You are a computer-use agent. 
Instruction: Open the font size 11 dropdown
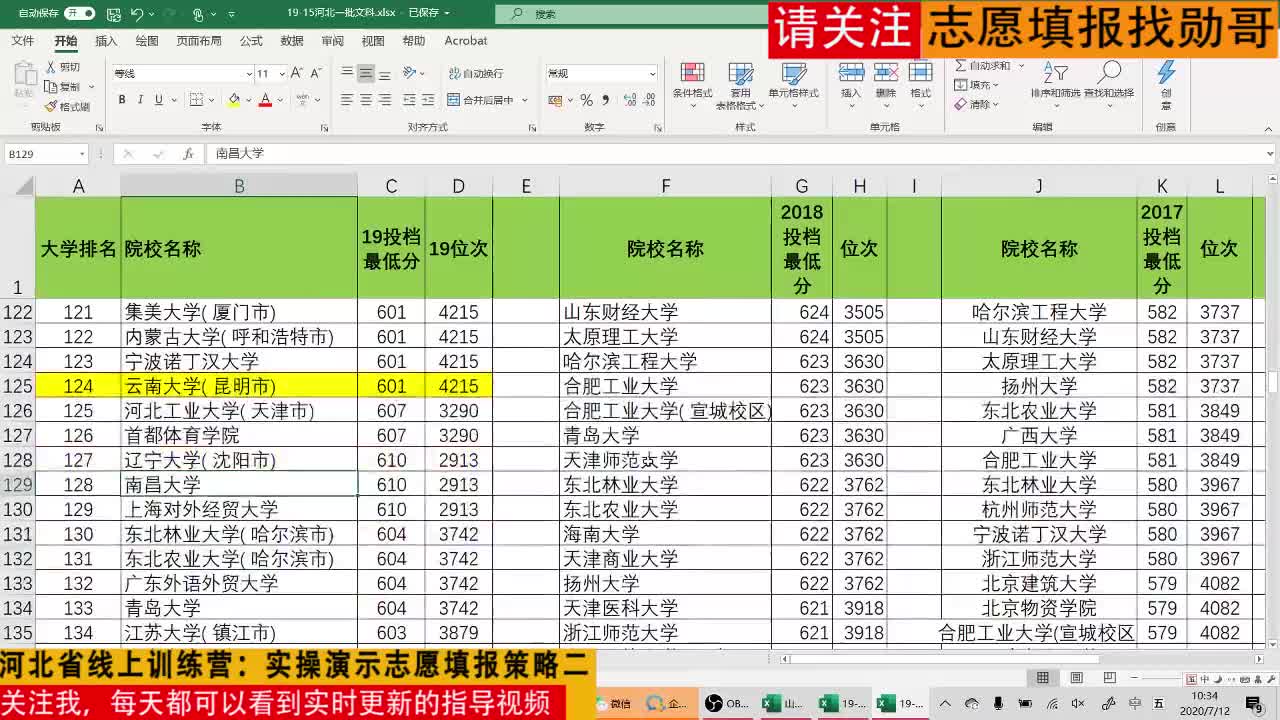(x=283, y=74)
